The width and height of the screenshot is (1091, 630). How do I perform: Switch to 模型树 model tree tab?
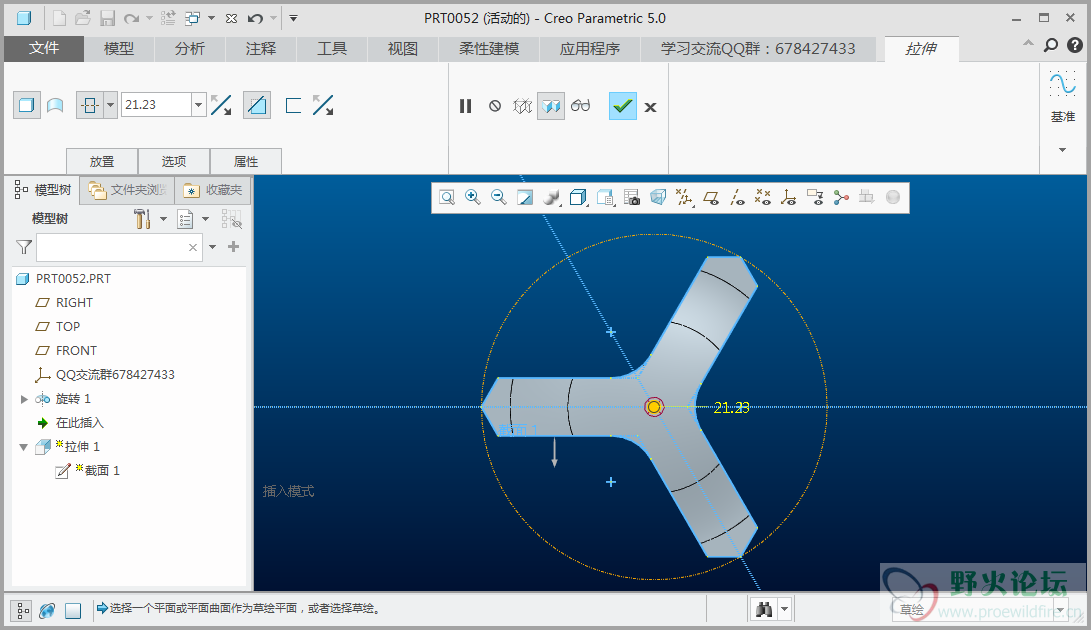(42, 190)
